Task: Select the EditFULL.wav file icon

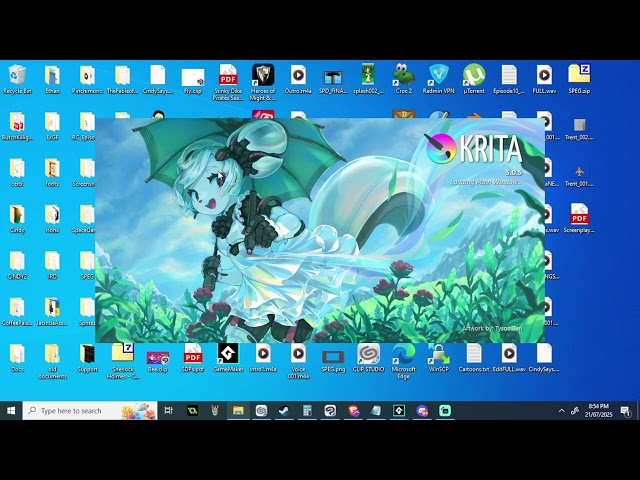Action: 509,358
